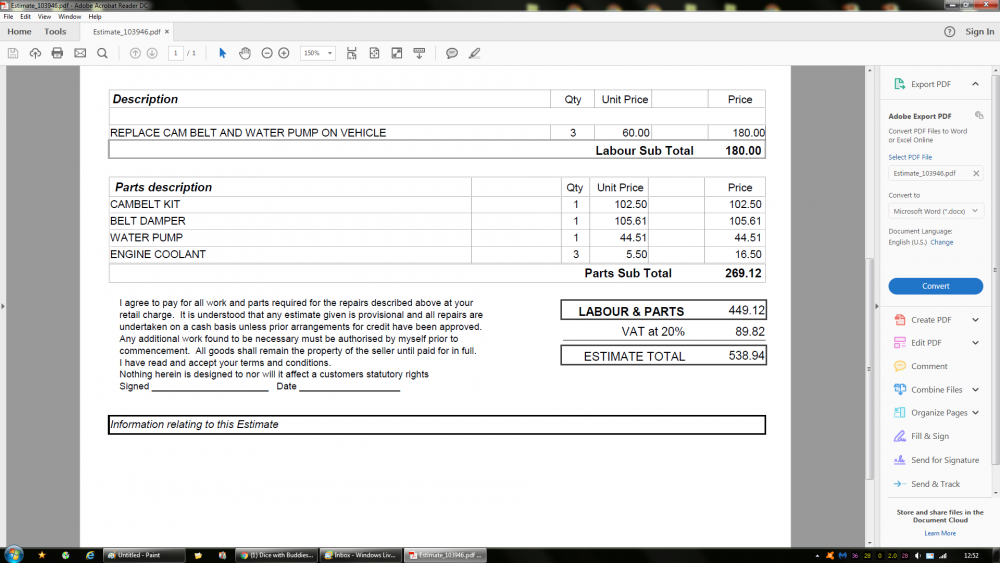Screen dimensions: 1000x563
Task: Expand the Create PDF chevron
Action: (x=975, y=320)
